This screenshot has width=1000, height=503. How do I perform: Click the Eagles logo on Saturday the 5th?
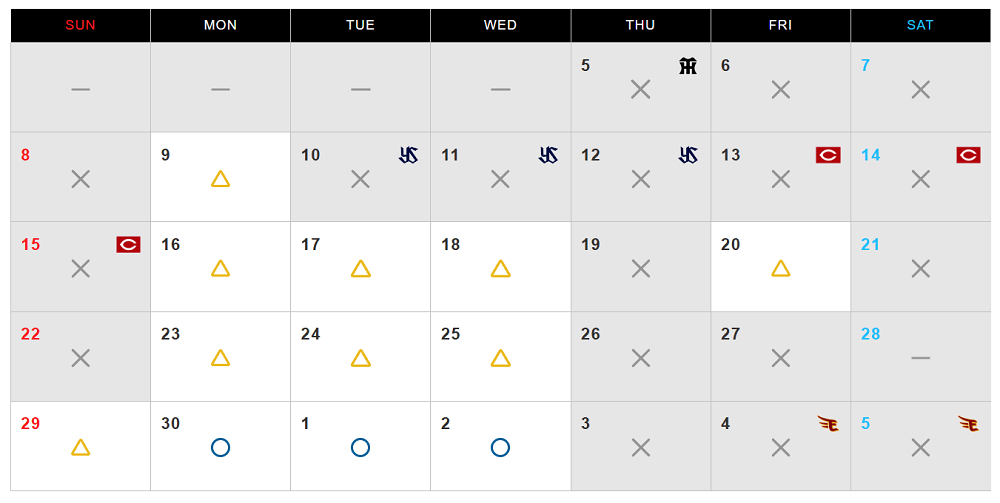pos(968,424)
